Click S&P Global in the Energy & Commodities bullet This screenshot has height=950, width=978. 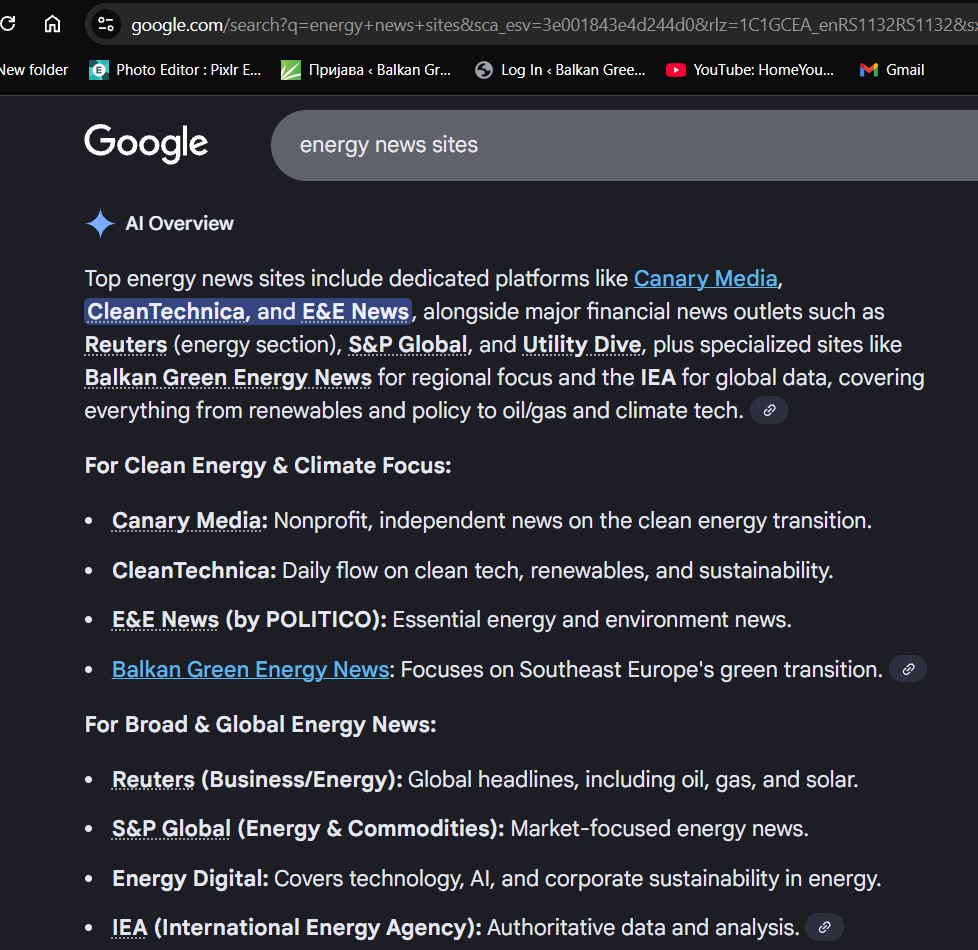[x=172, y=828]
